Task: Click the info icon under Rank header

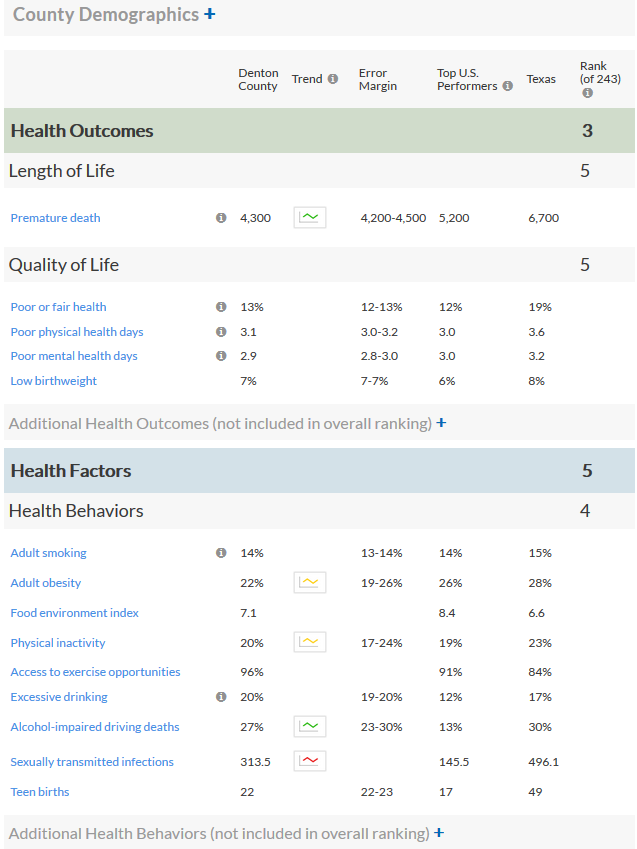Action: 587,93
